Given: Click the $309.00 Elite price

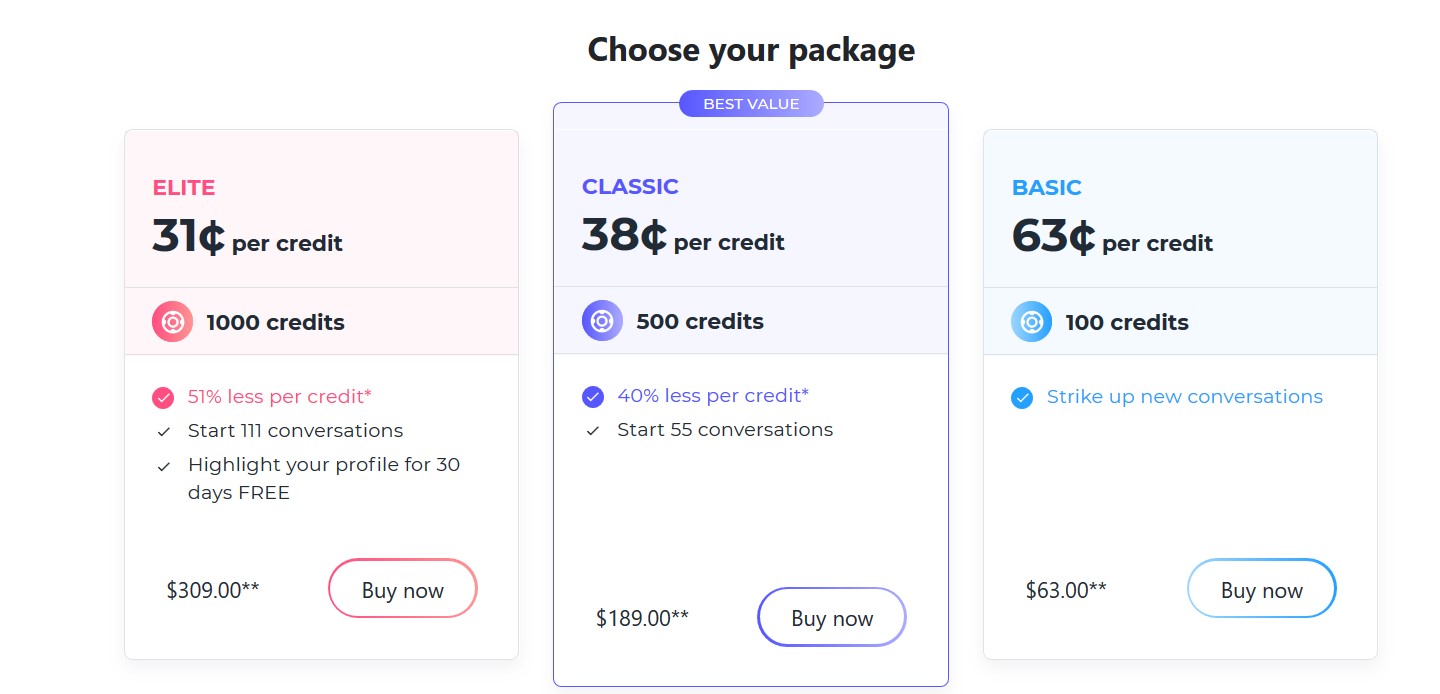Looking at the screenshot, I should pyautogui.click(x=213, y=590).
